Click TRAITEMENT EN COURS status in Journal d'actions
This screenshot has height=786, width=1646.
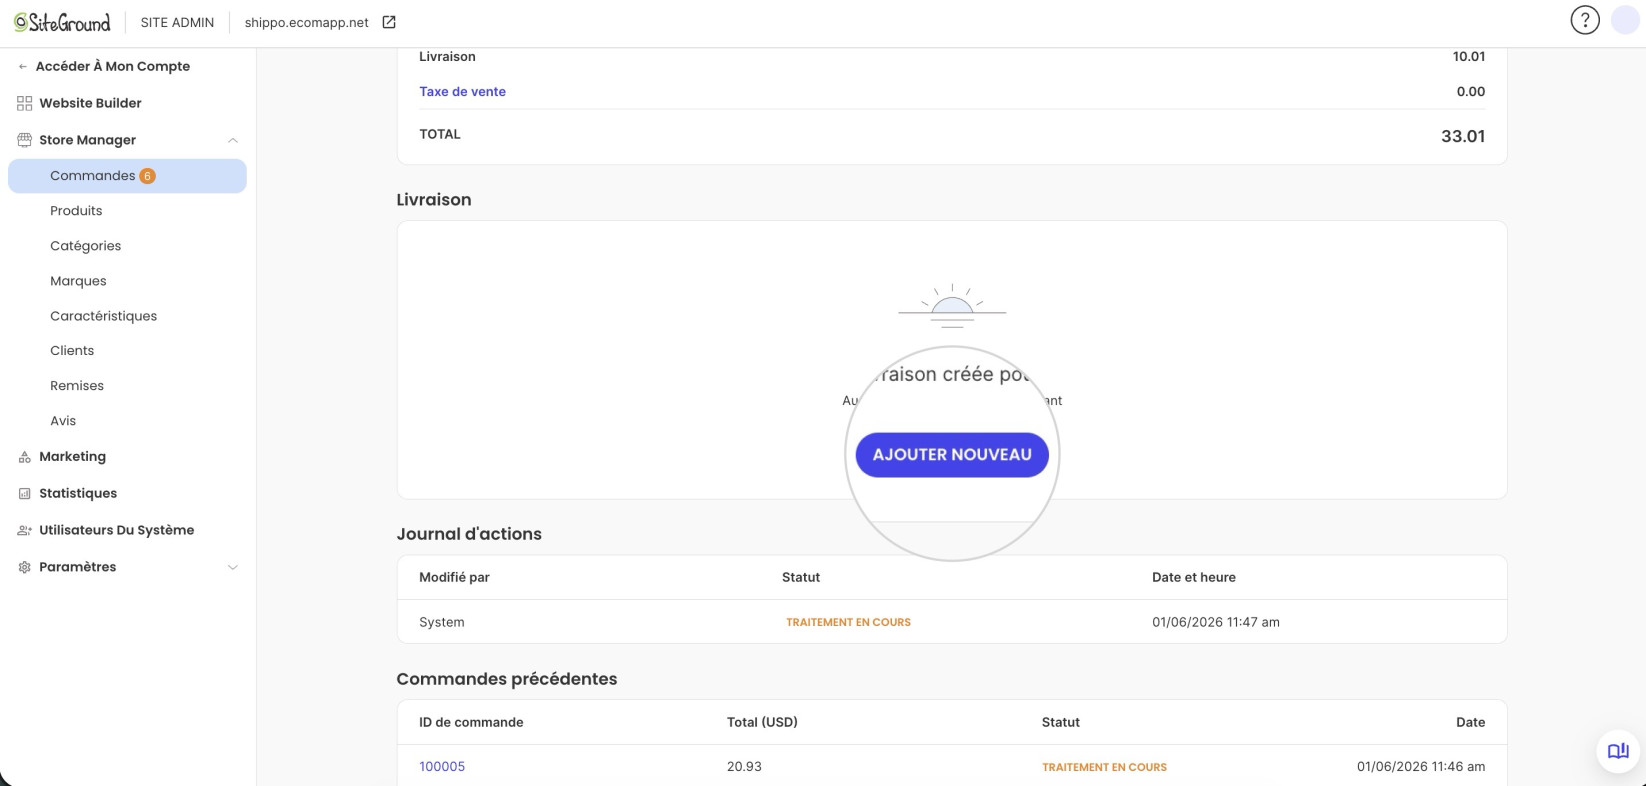[848, 622]
